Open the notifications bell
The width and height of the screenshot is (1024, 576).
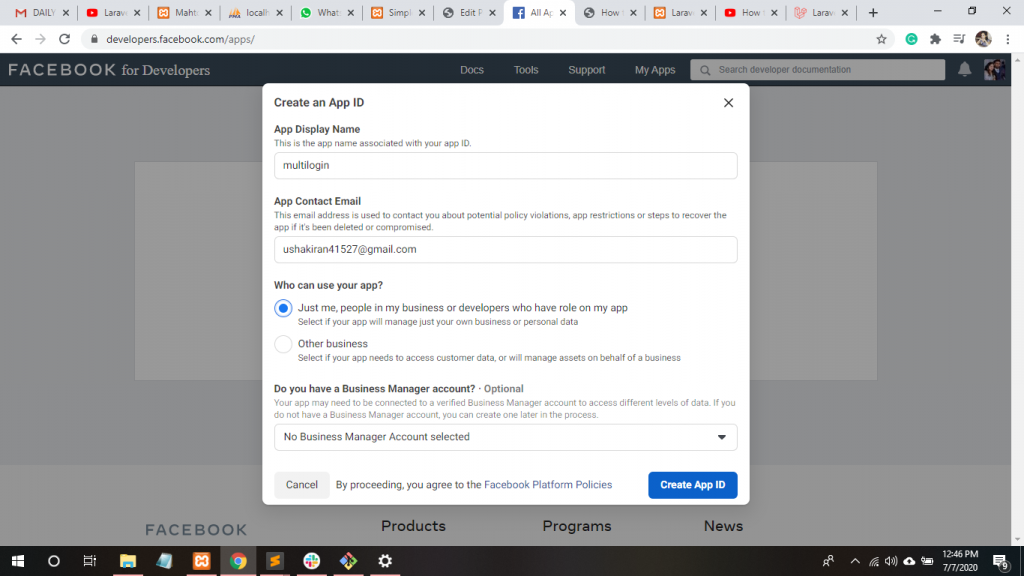965,69
